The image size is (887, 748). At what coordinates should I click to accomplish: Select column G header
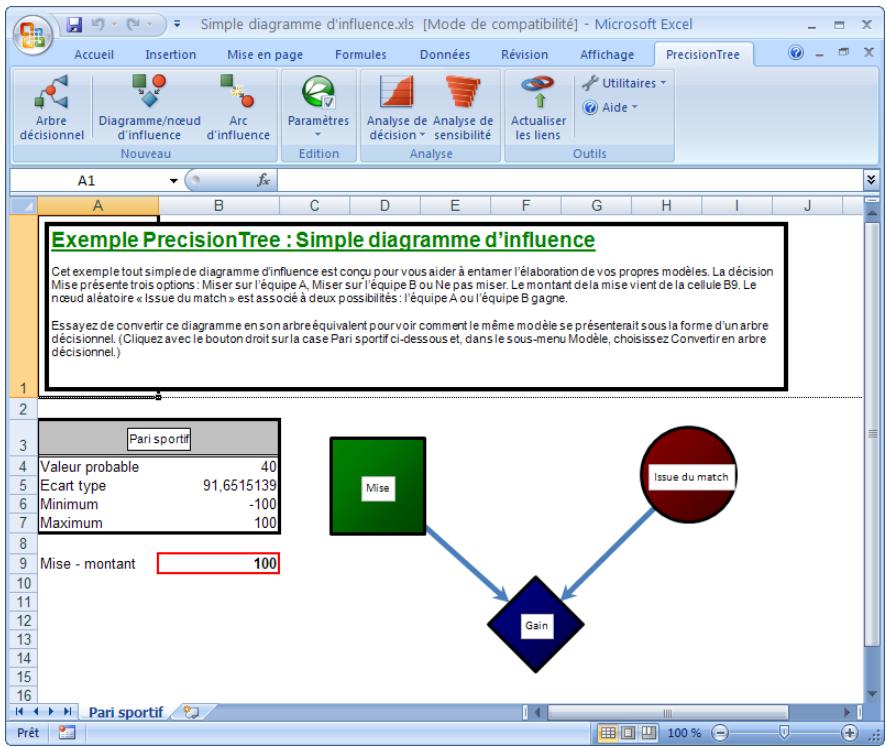click(x=596, y=205)
